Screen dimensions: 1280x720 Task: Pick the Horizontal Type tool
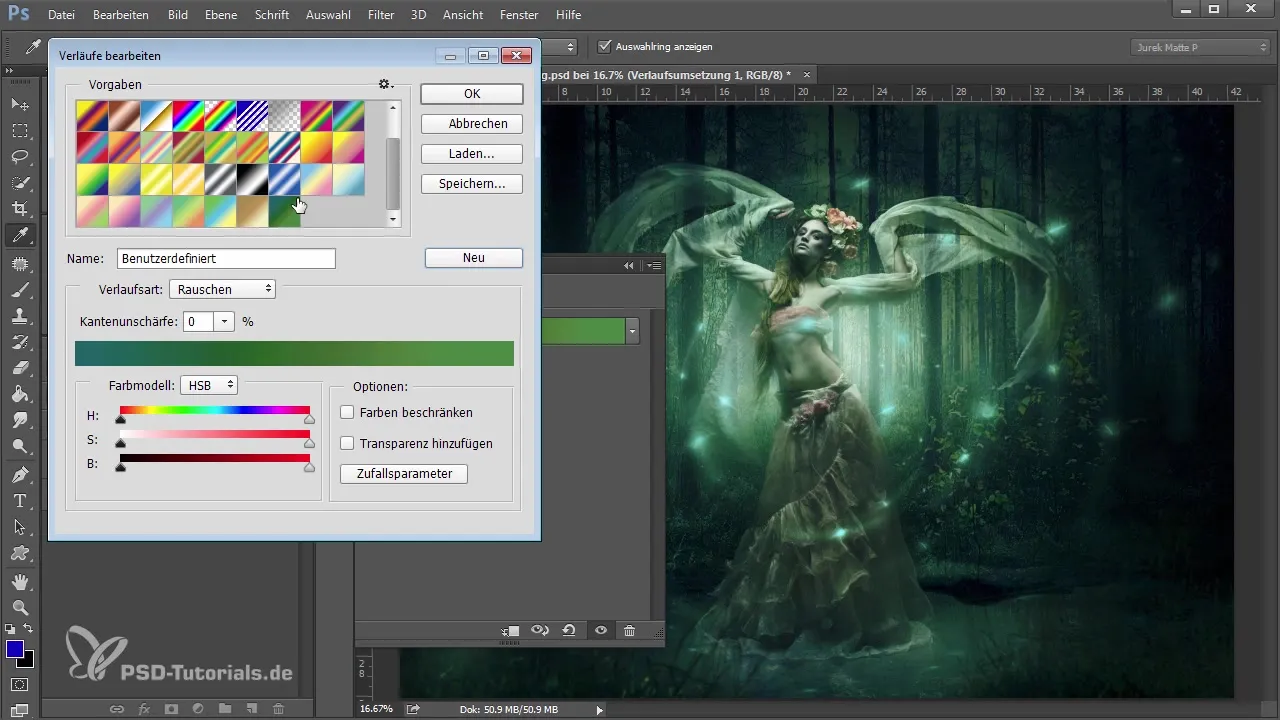(x=19, y=501)
